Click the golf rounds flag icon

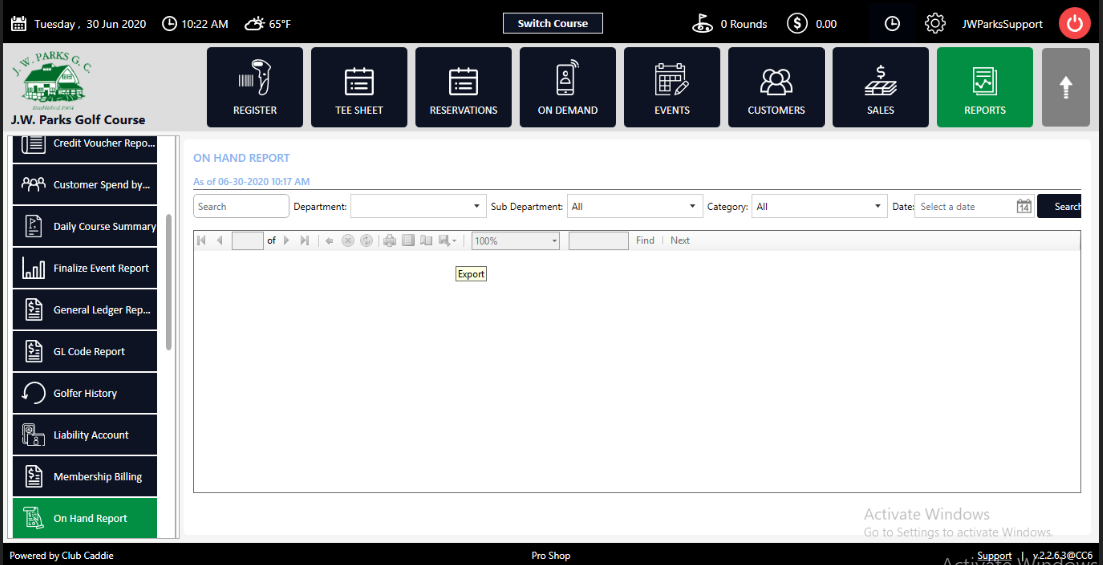[702, 23]
